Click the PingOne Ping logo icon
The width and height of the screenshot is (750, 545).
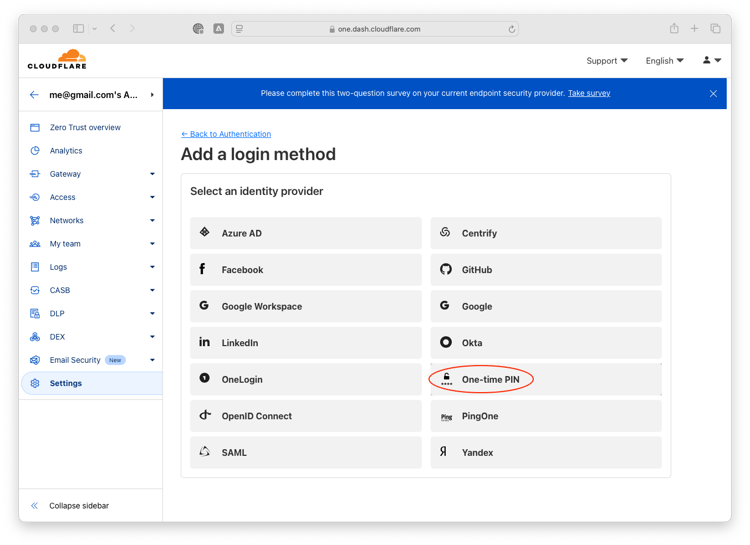point(446,417)
